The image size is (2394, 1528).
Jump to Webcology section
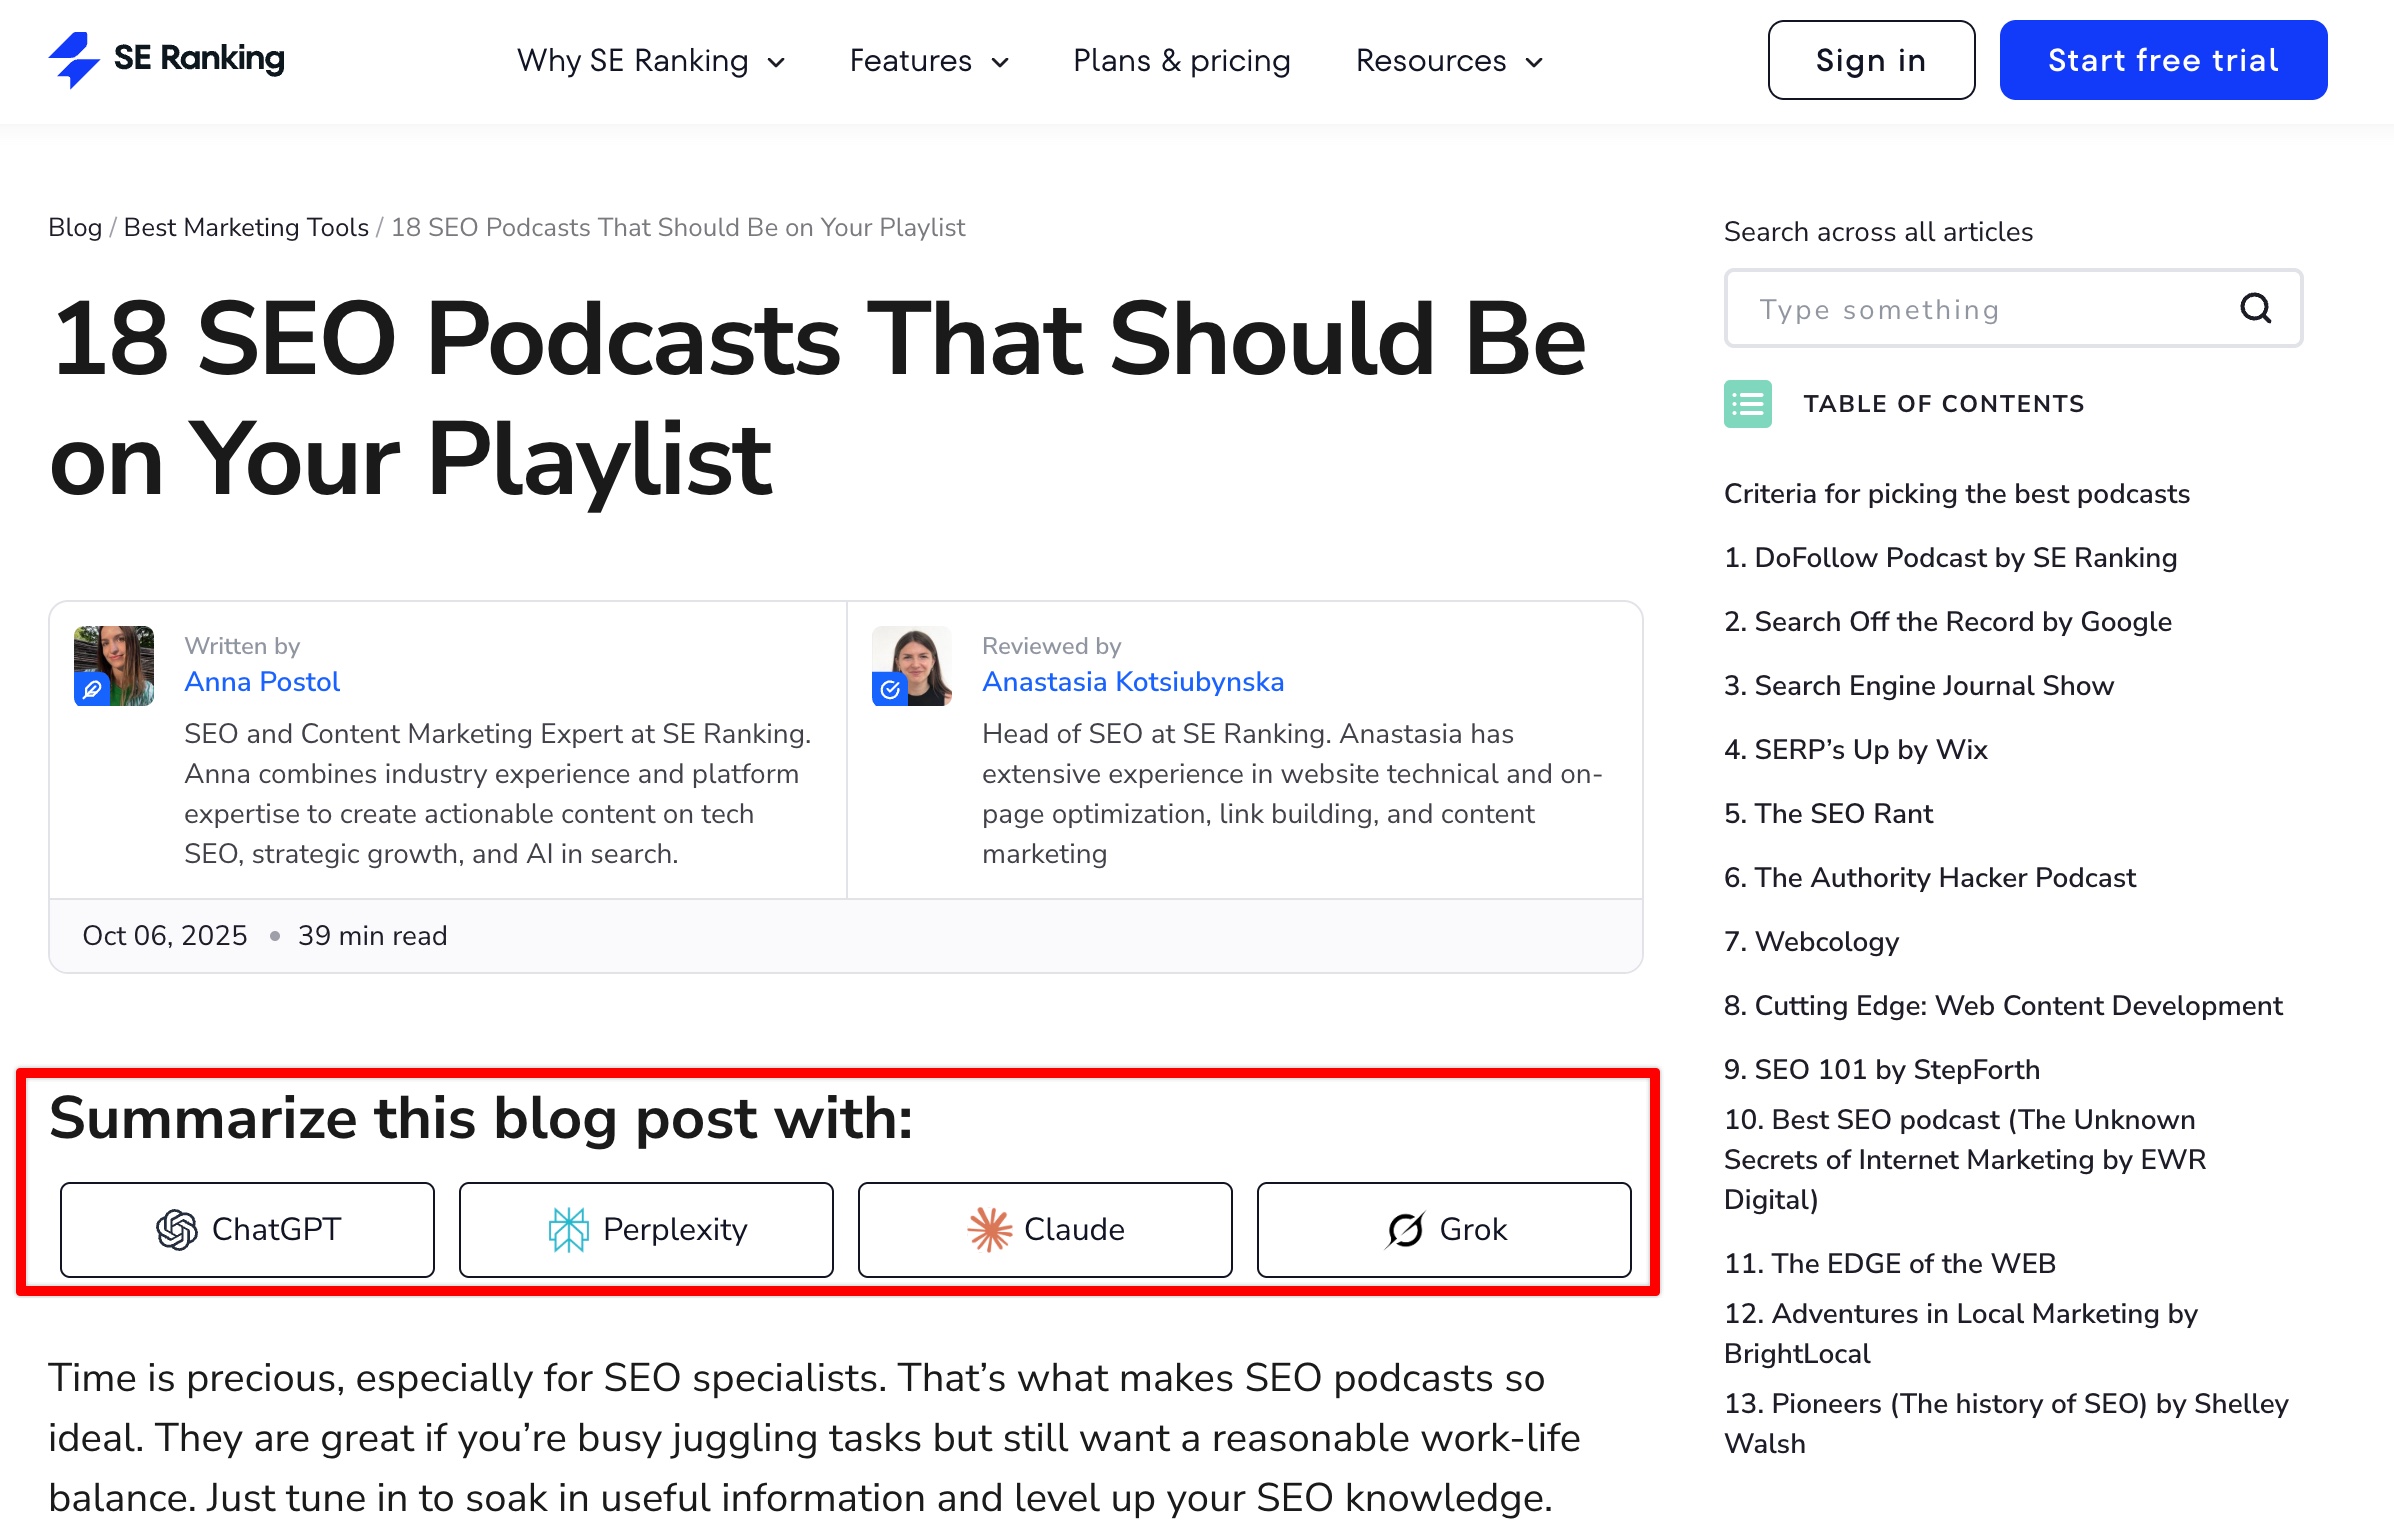tap(1812, 941)
